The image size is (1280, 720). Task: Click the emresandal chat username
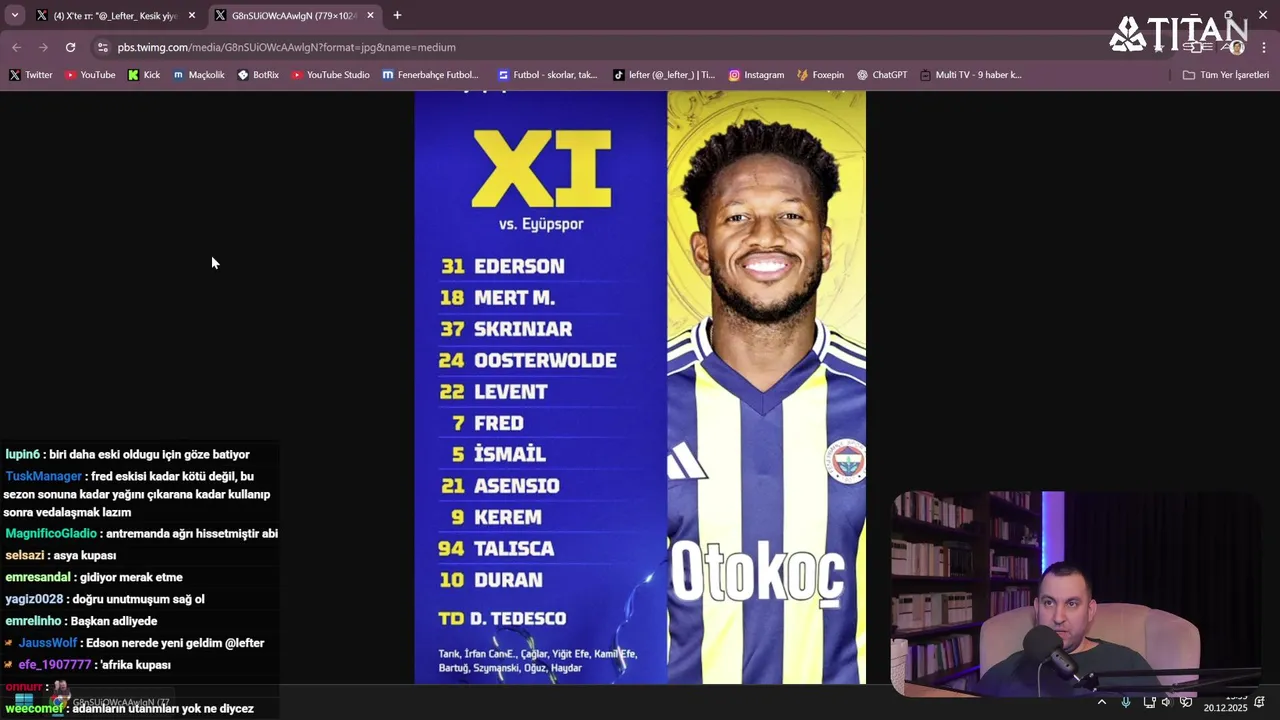click(38, 577)
